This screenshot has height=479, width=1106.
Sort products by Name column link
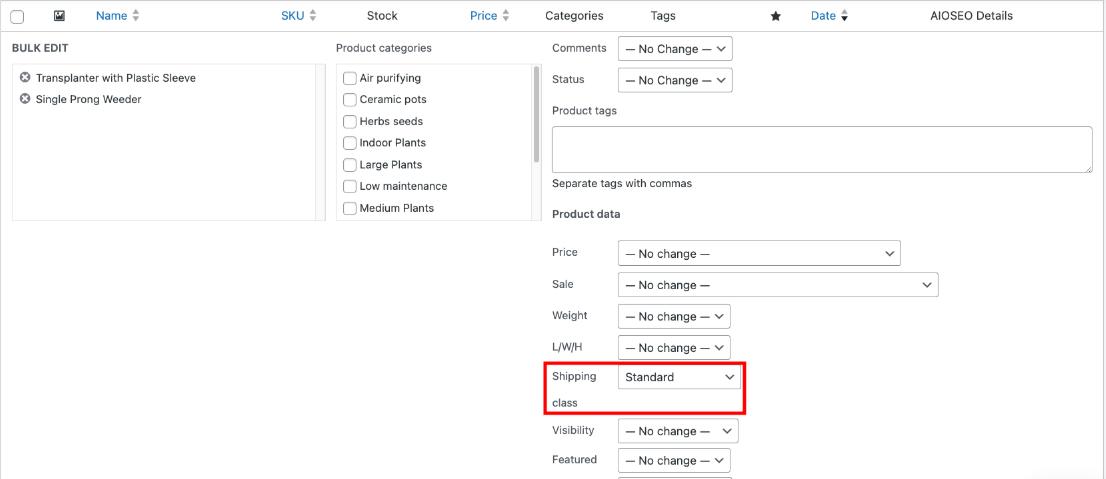[111, 16]
